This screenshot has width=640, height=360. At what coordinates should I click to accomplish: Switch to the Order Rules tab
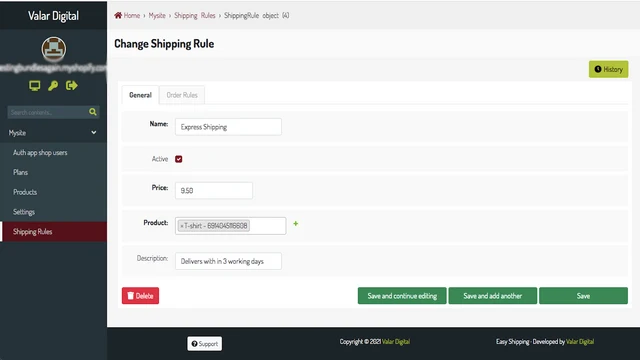pos(182,95)
